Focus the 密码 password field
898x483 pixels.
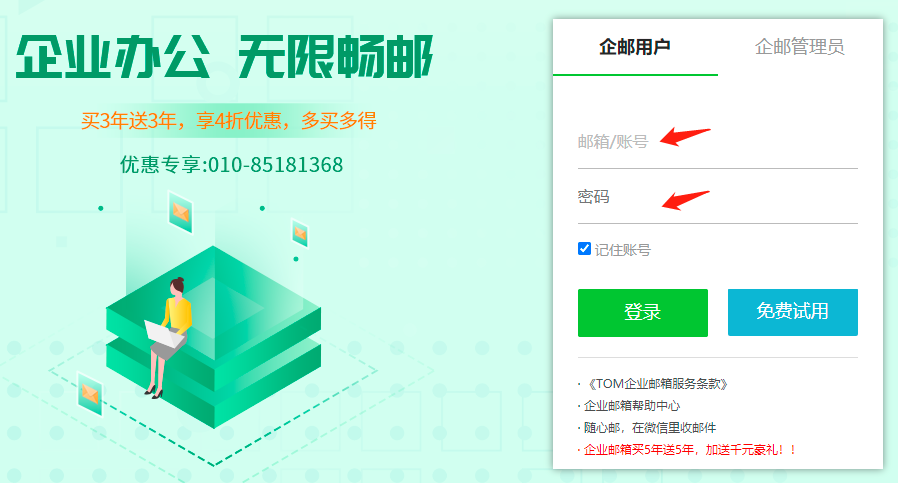(718, 197)
